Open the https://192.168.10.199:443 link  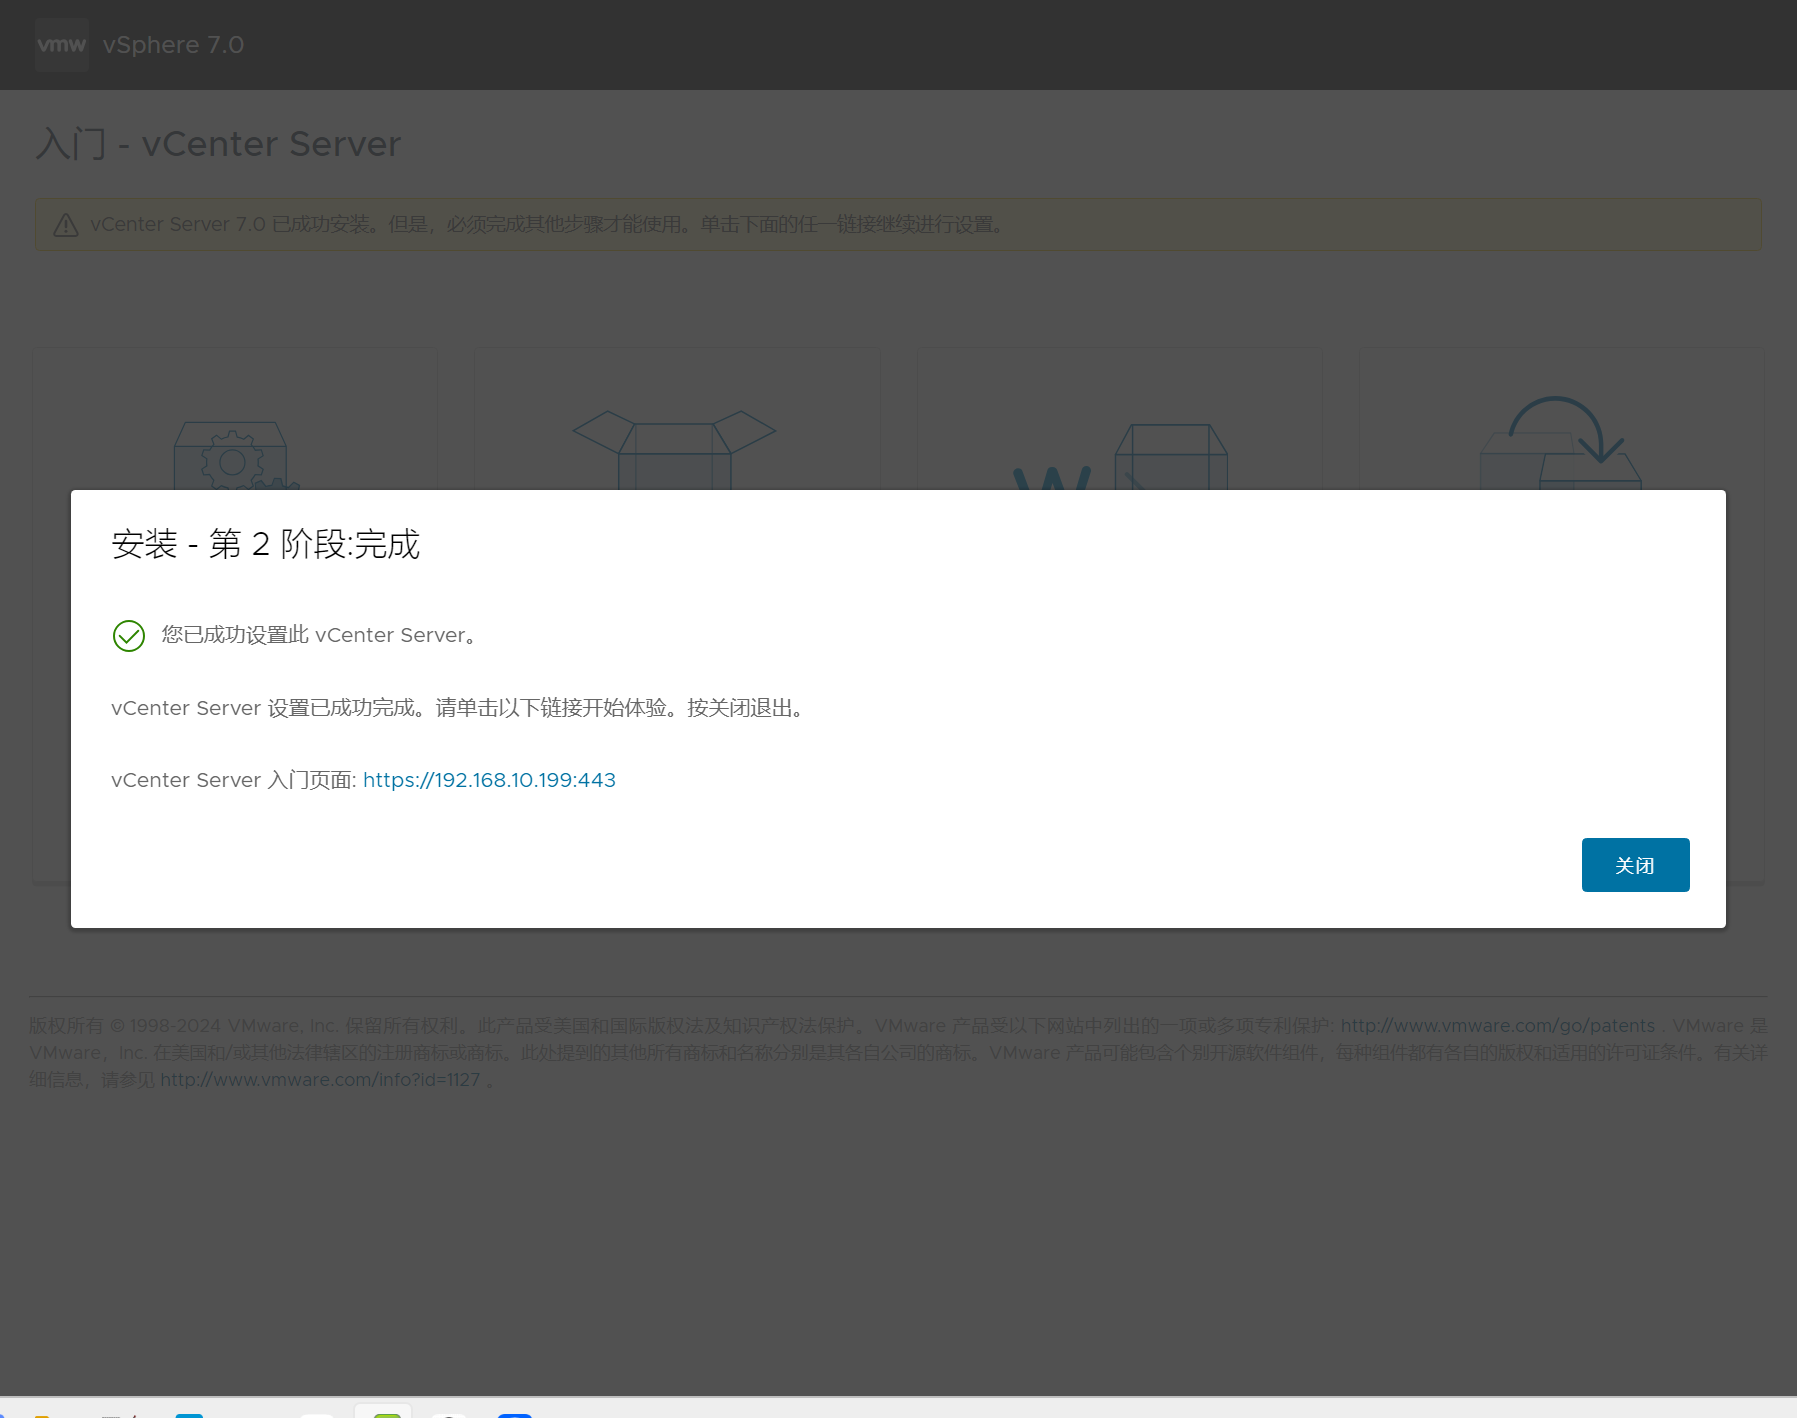point(489,780)
